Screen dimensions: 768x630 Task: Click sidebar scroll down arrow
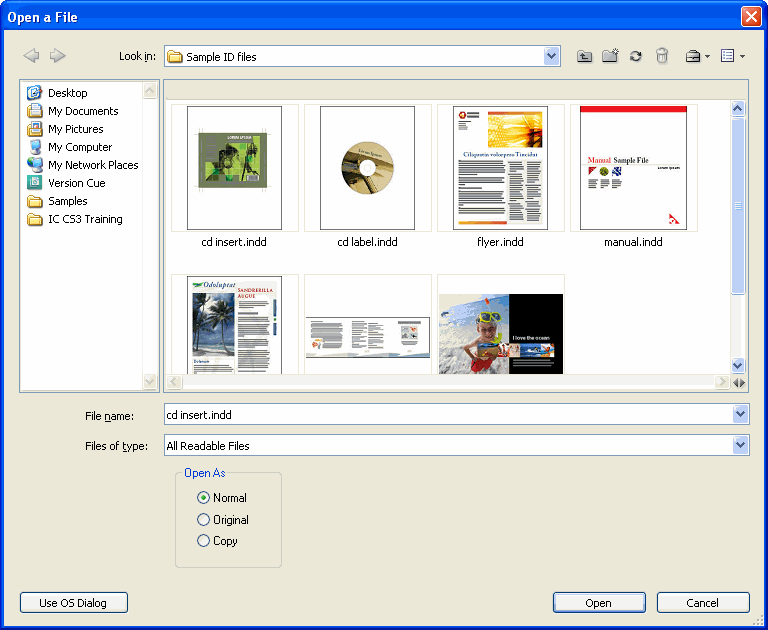pyautogui.click(x=150, y=381)
